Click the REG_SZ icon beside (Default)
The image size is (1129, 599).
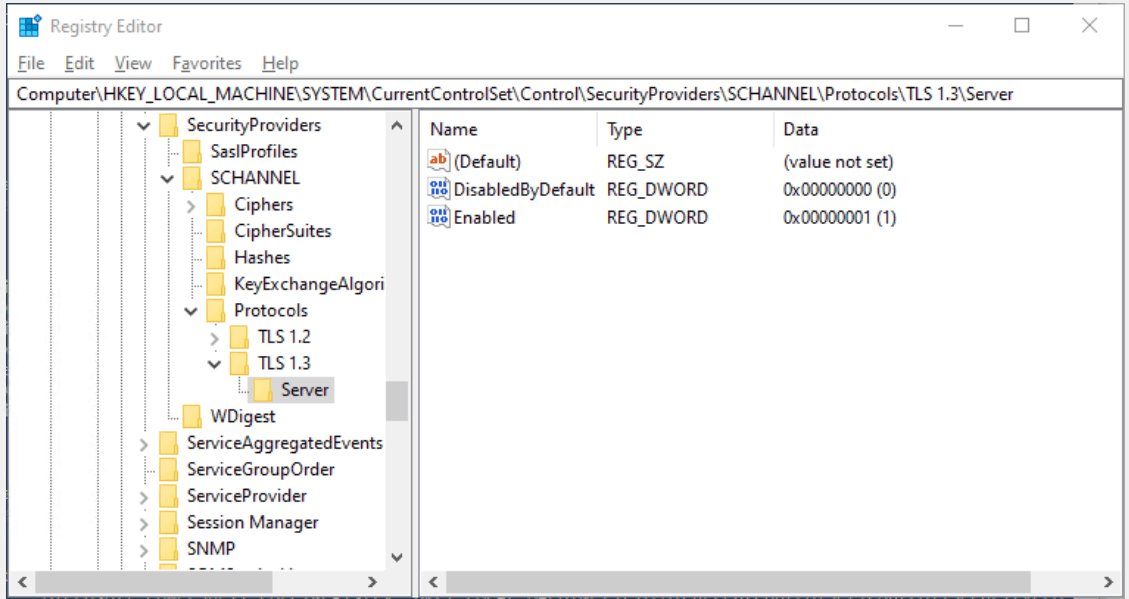tap(437, 161)
